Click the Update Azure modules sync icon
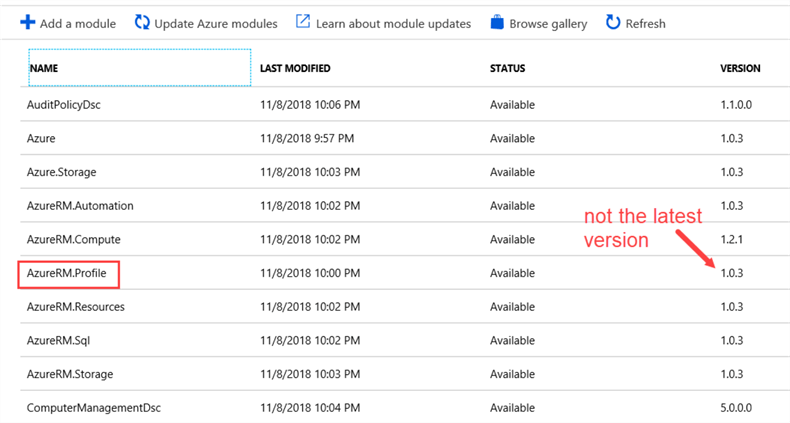 tap(142, 23)
